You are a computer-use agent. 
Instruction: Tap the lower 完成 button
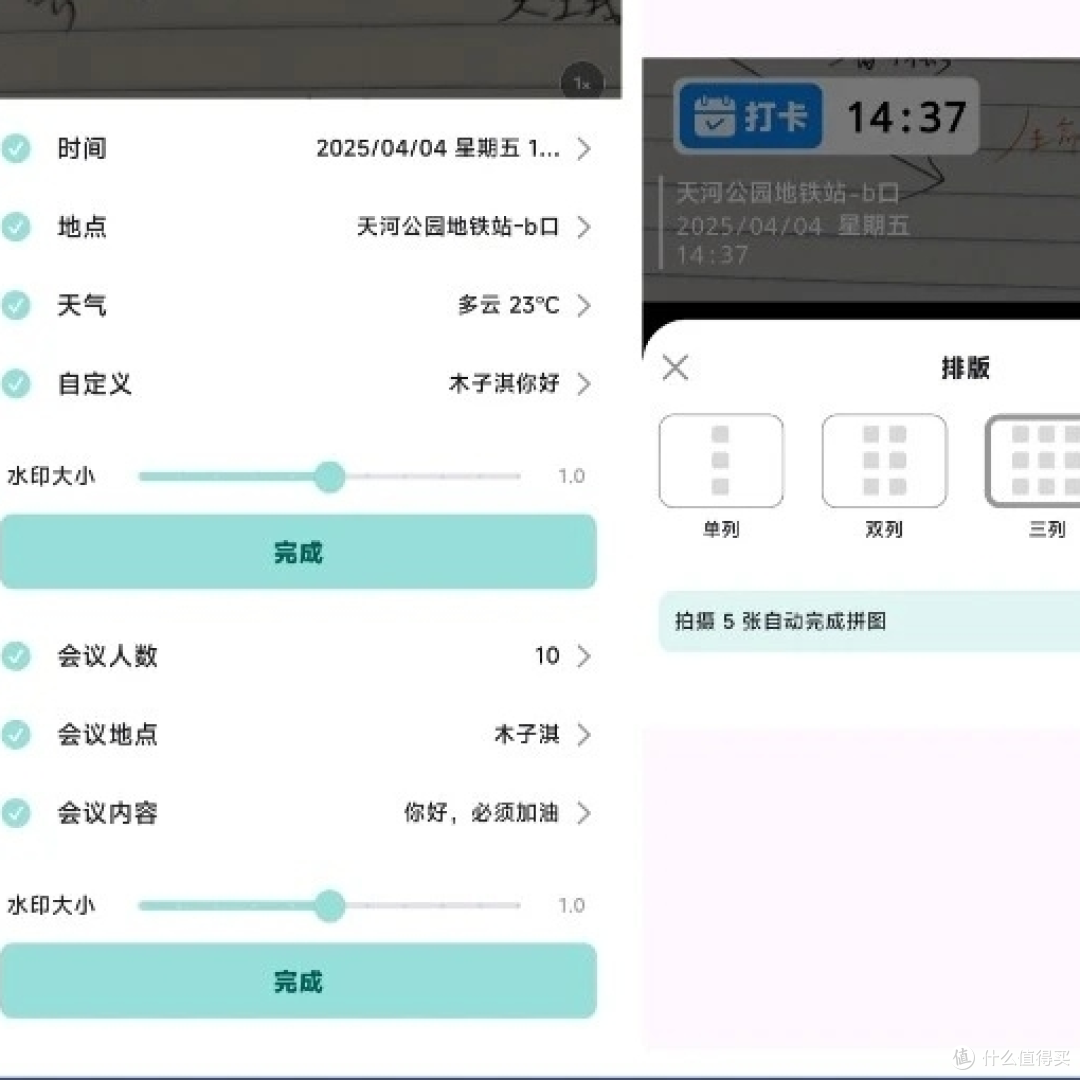(298, 981)
